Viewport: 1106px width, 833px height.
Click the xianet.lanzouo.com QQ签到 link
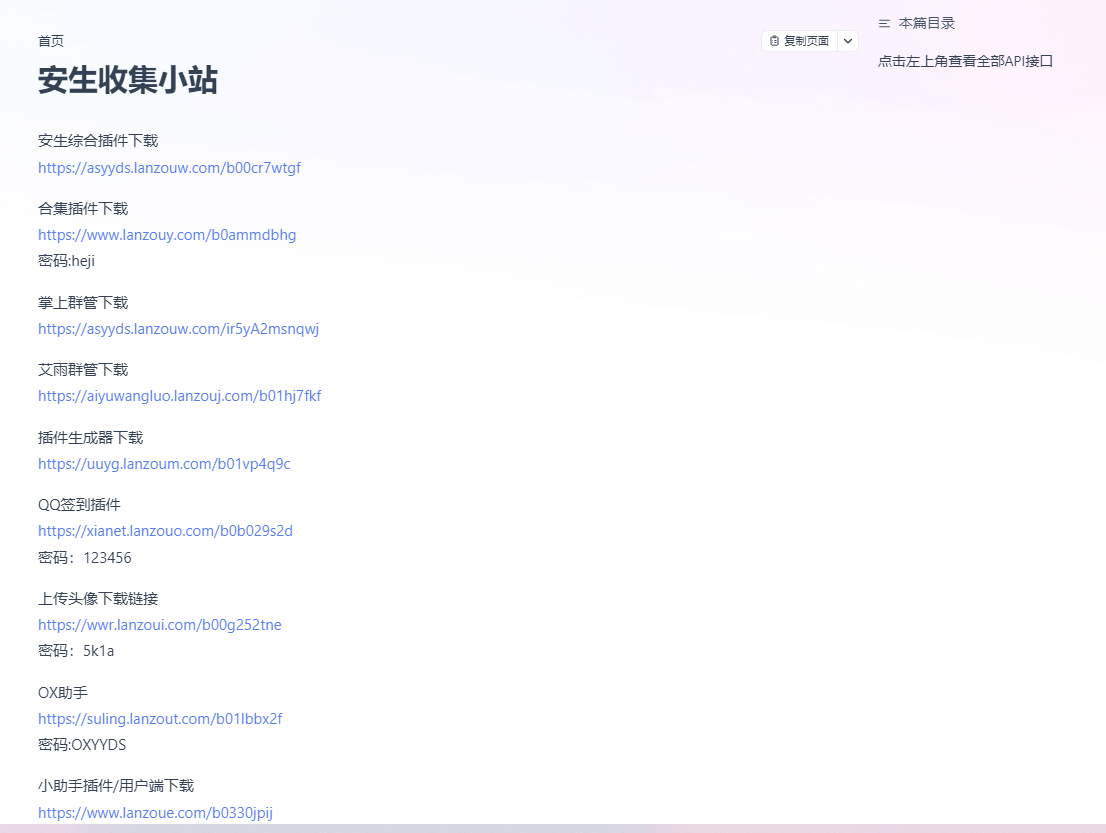coord(165,531)
